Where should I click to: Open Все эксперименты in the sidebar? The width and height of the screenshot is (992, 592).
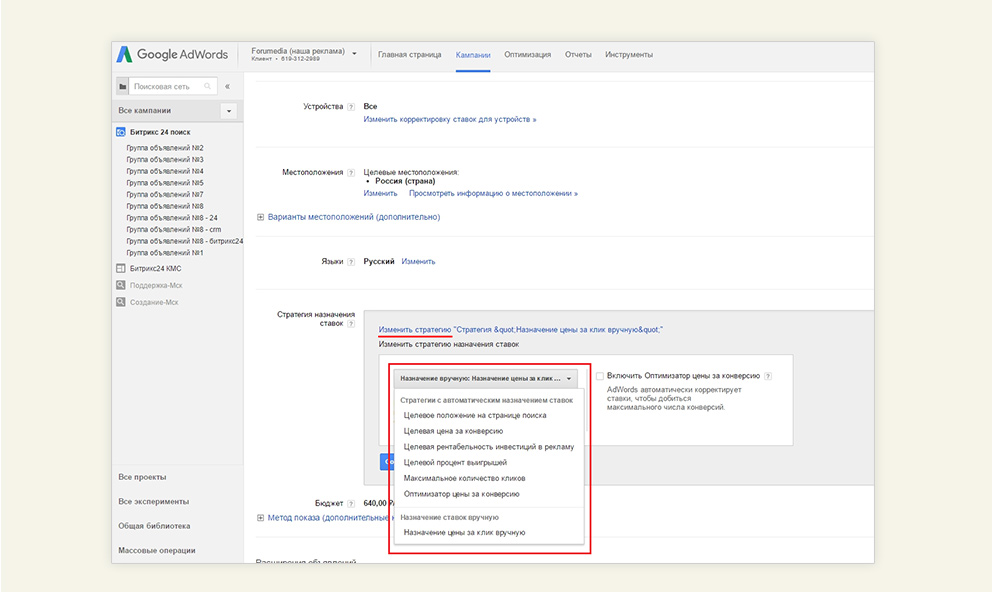[x=154, y=502]
